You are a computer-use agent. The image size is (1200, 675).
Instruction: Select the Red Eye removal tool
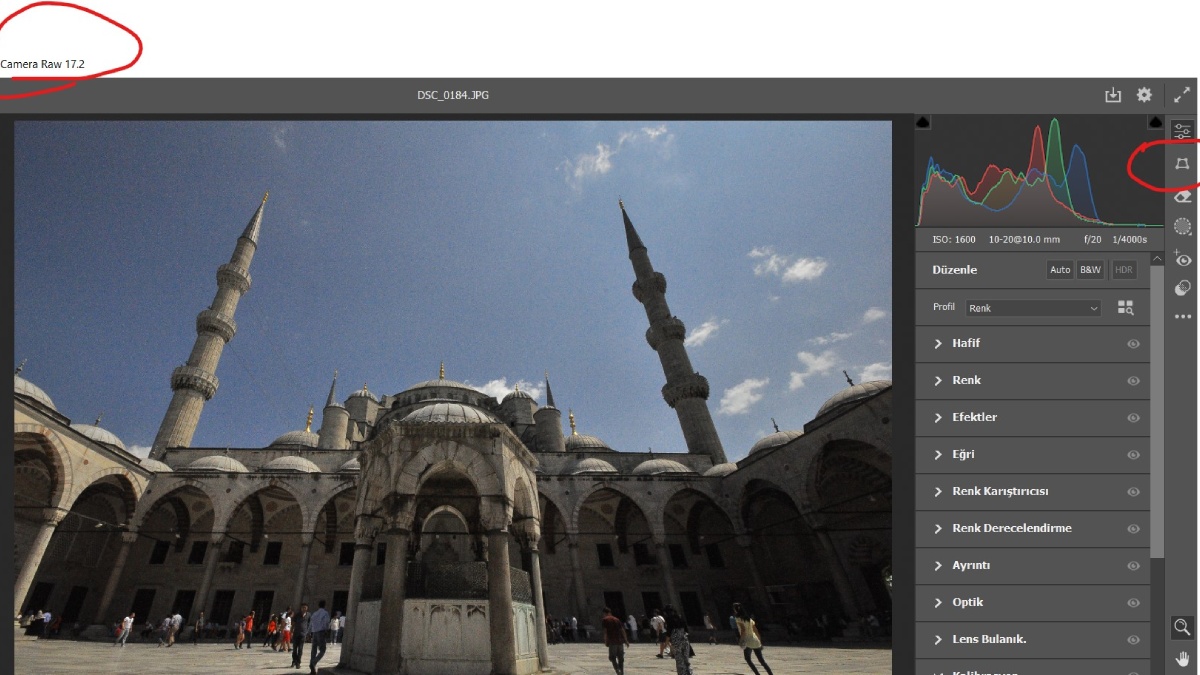pyautogui.click(x=1182, y=259)
